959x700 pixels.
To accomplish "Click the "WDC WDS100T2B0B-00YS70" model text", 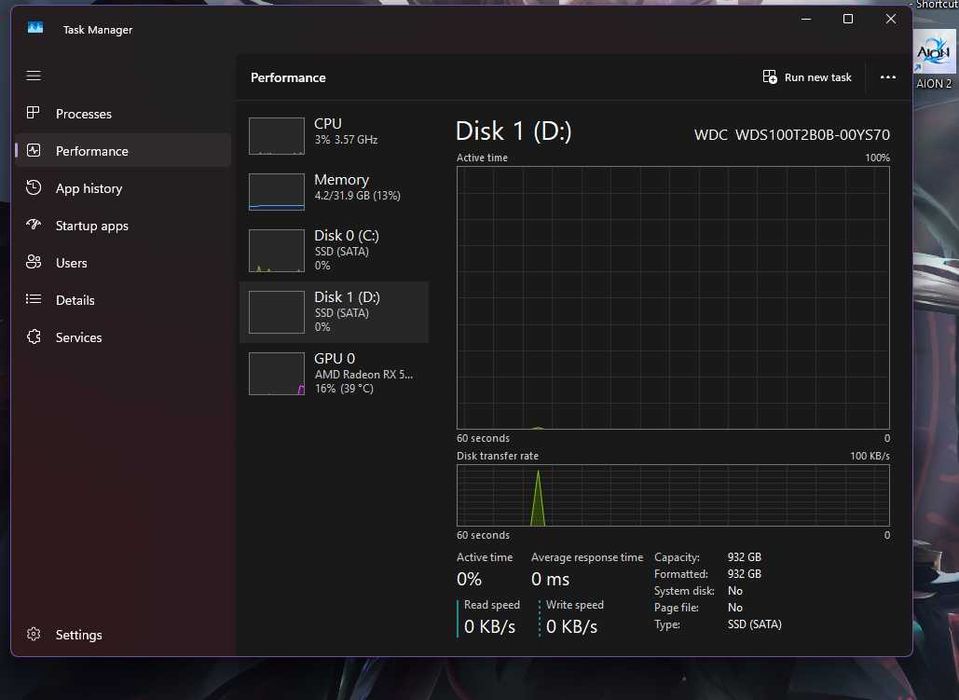I will tap(792, 134).
